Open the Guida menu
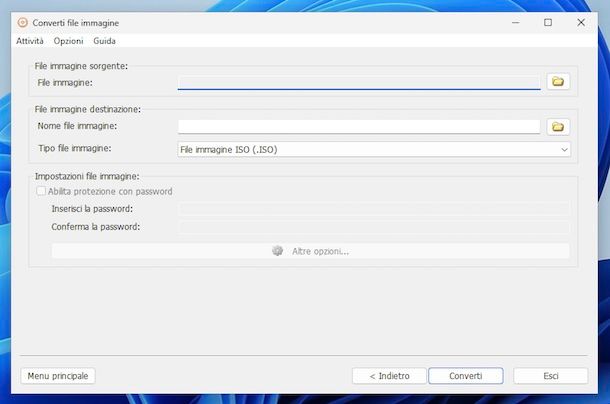The image size is (610, 404). 104,41
